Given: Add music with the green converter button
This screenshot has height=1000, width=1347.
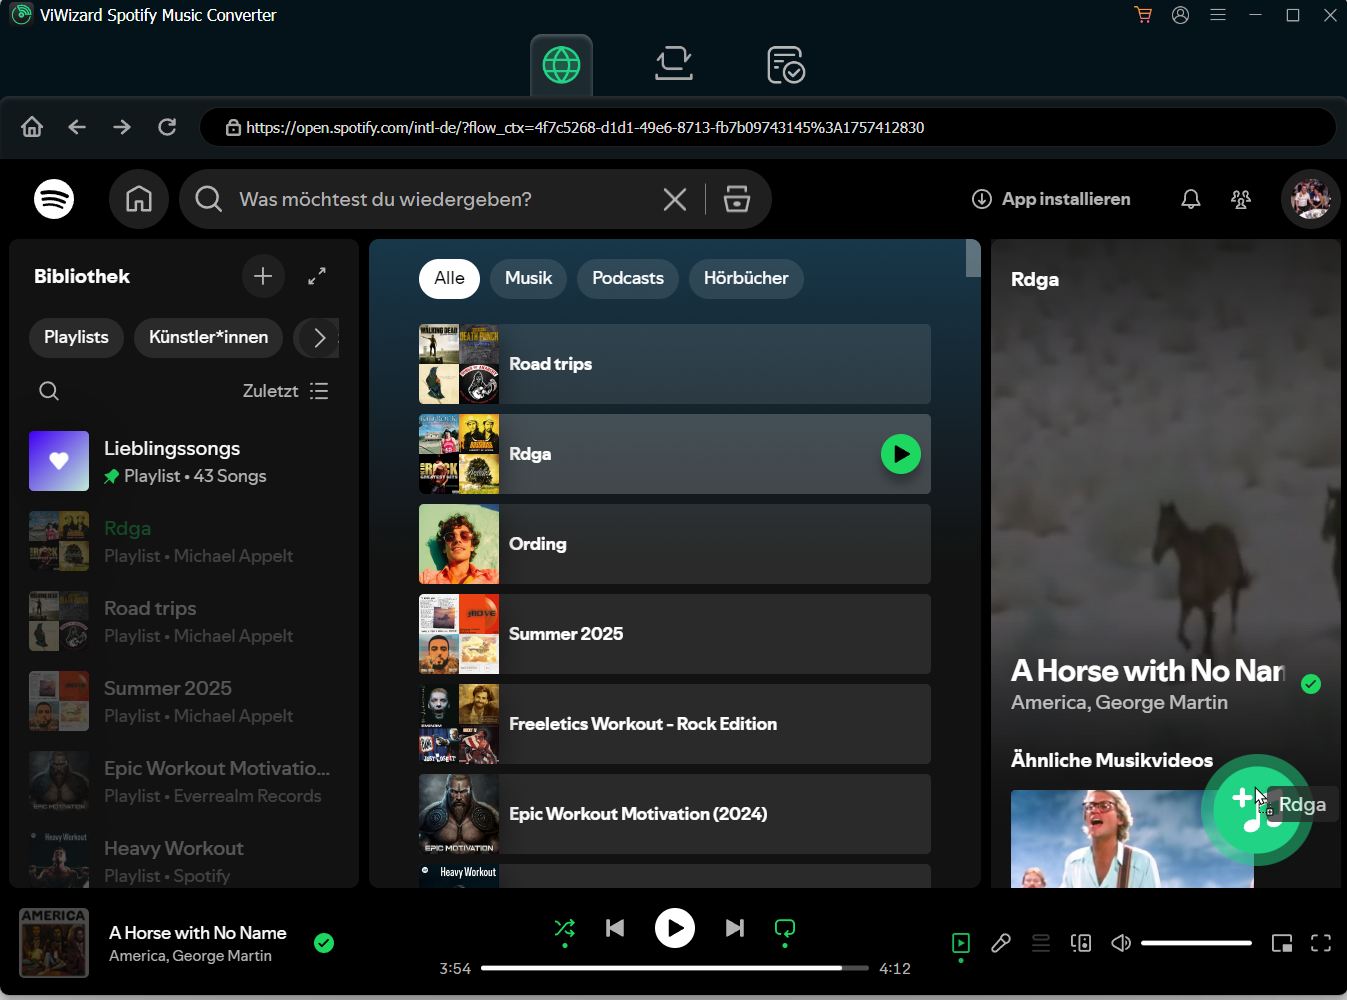Looking at the screenshot, I should pos(1256,810).
